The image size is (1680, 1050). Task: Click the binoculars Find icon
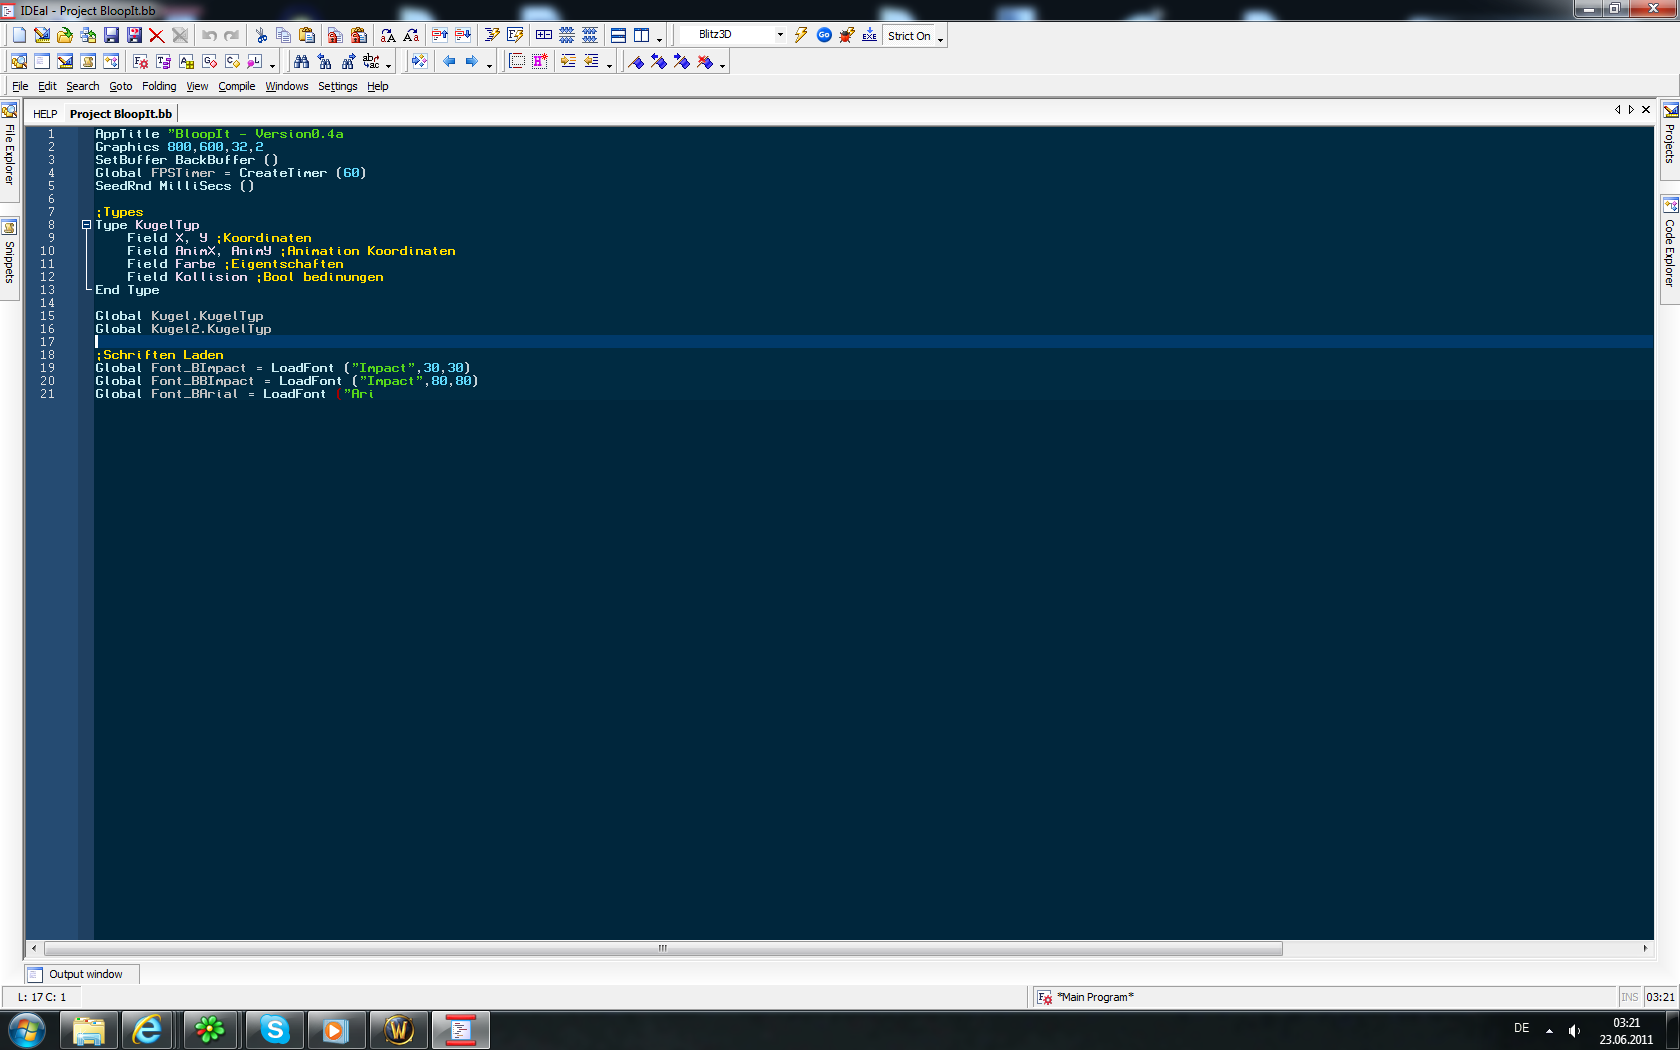301,62
